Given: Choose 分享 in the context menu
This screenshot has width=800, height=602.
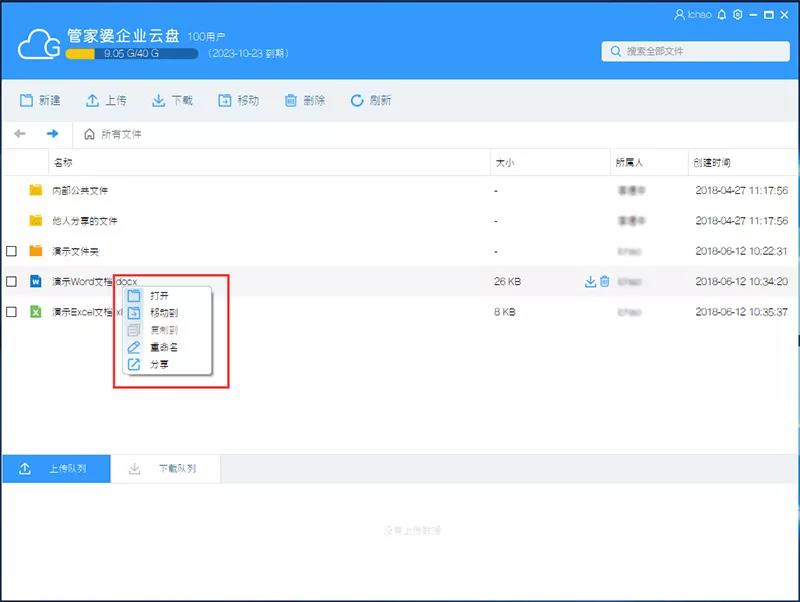Looking at the screenshot, I should pos(168,364).
